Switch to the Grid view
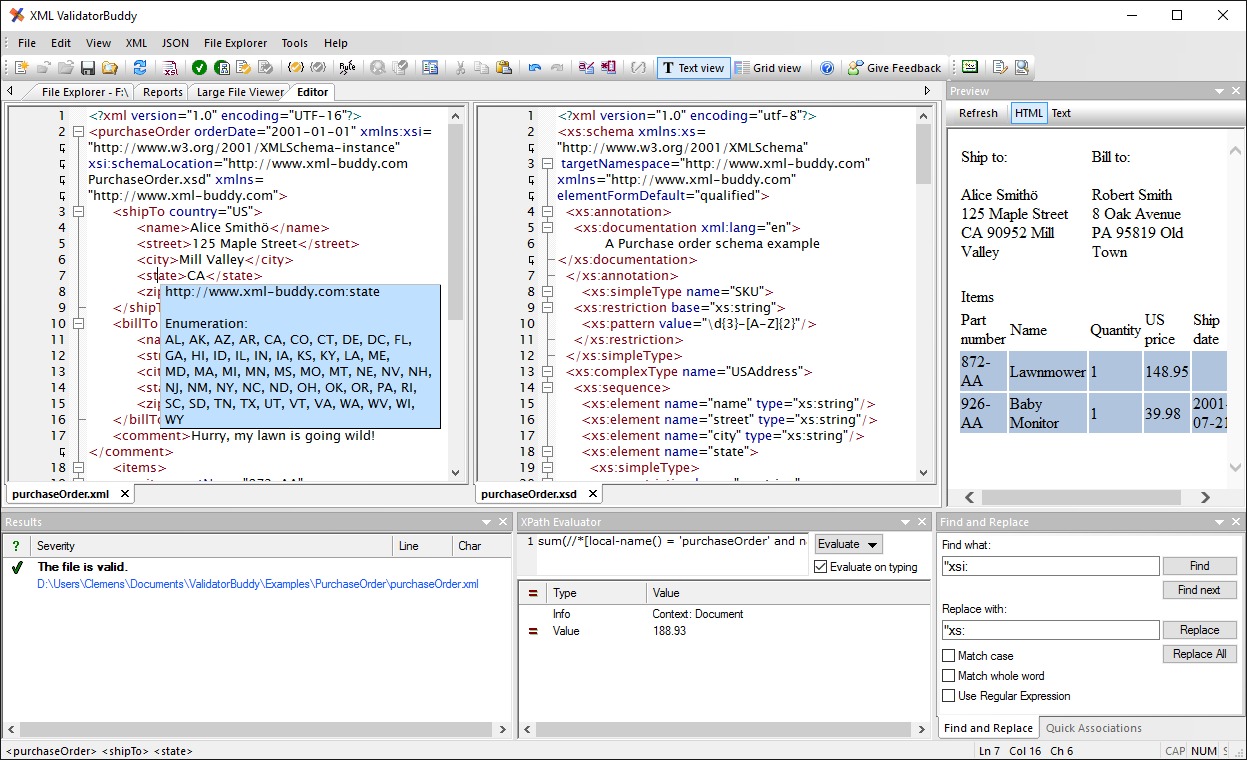The height and width of the screenshot is (760, 1247). [x=769, y=68]
